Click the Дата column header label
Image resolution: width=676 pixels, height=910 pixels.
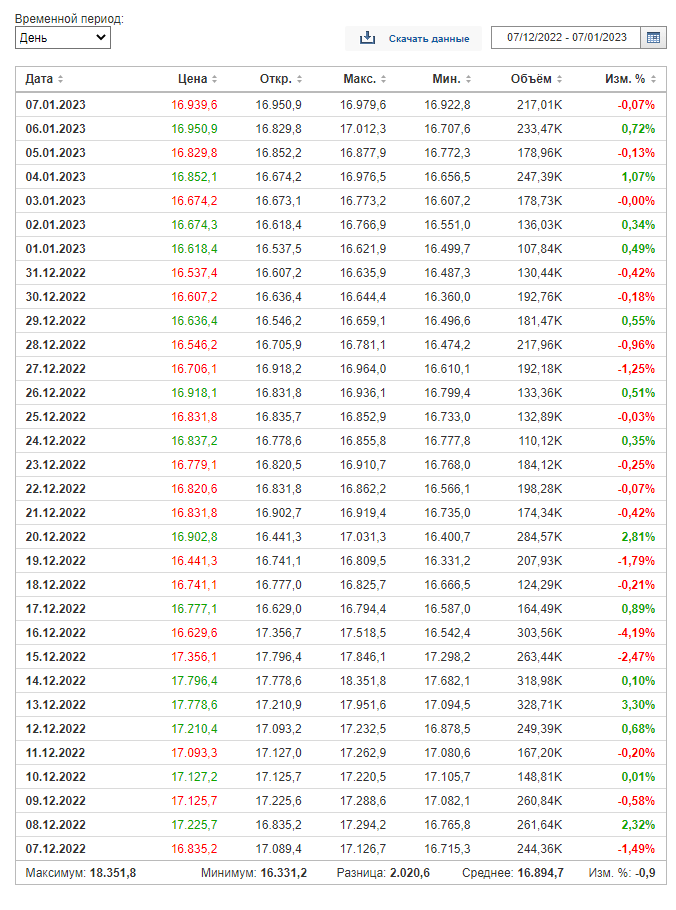pos(39,80)
